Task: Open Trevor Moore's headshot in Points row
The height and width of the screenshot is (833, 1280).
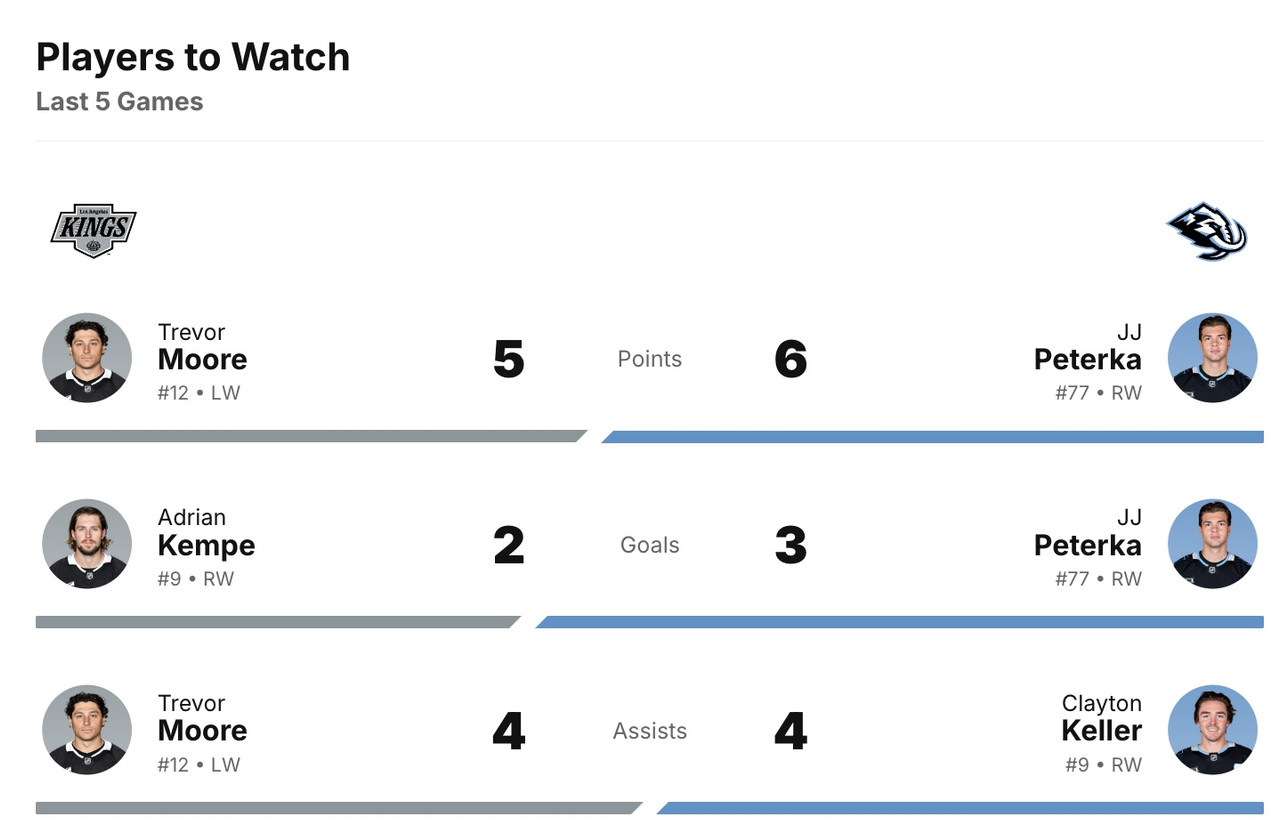Action: point(87,358)
